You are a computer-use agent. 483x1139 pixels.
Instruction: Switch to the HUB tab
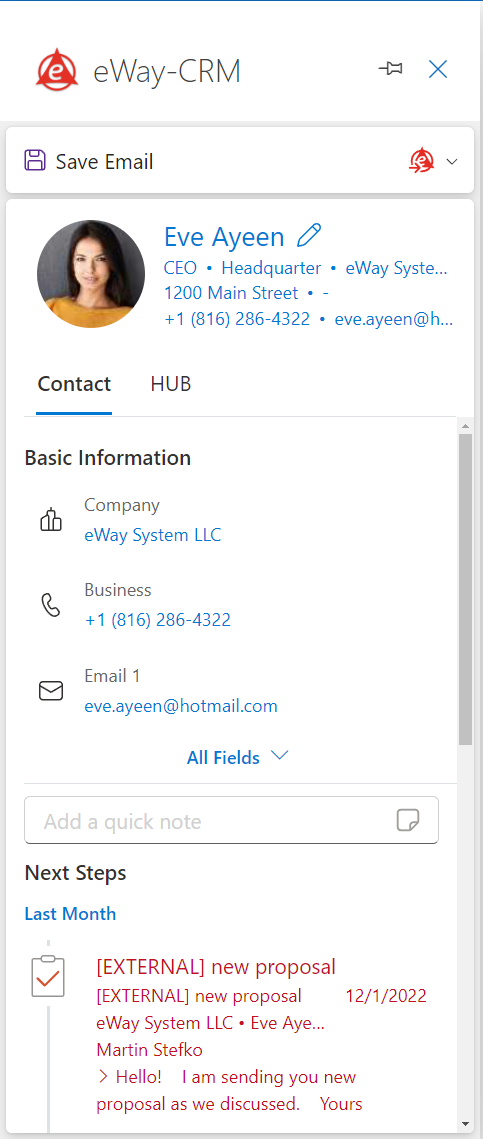[171, 384]
